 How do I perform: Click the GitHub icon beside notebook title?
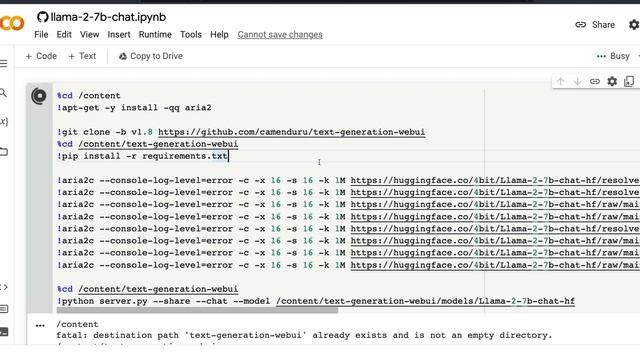click(x=42, y=17)
